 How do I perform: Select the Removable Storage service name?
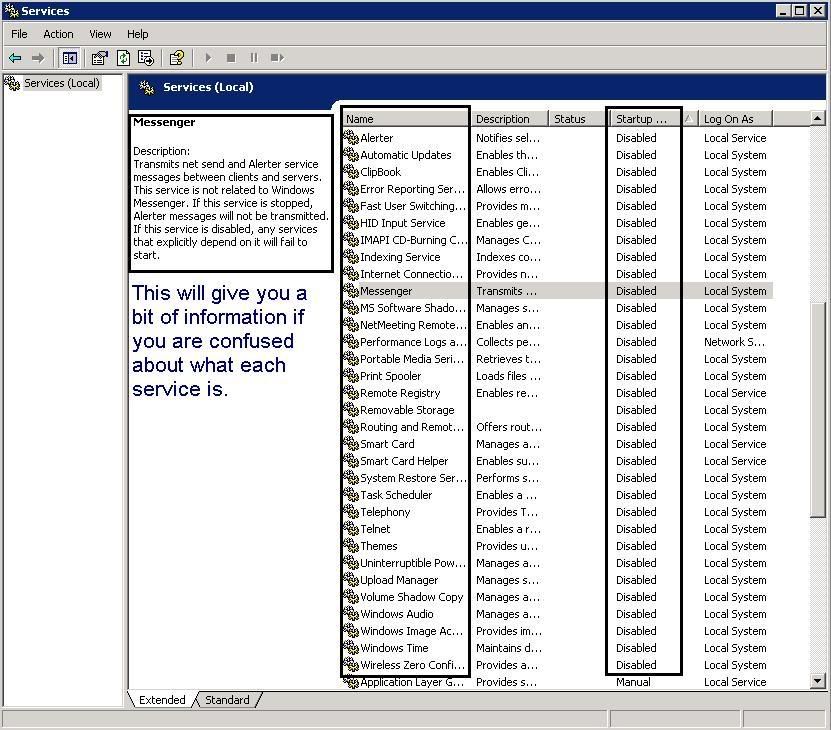(407, 410)
